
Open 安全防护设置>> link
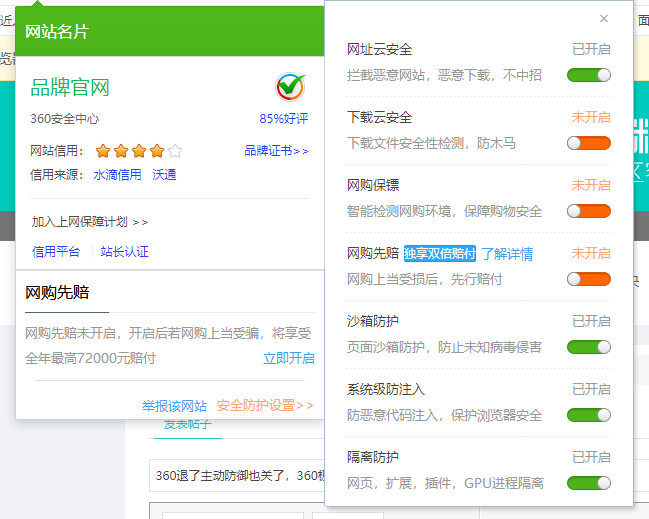coord(265,405)
